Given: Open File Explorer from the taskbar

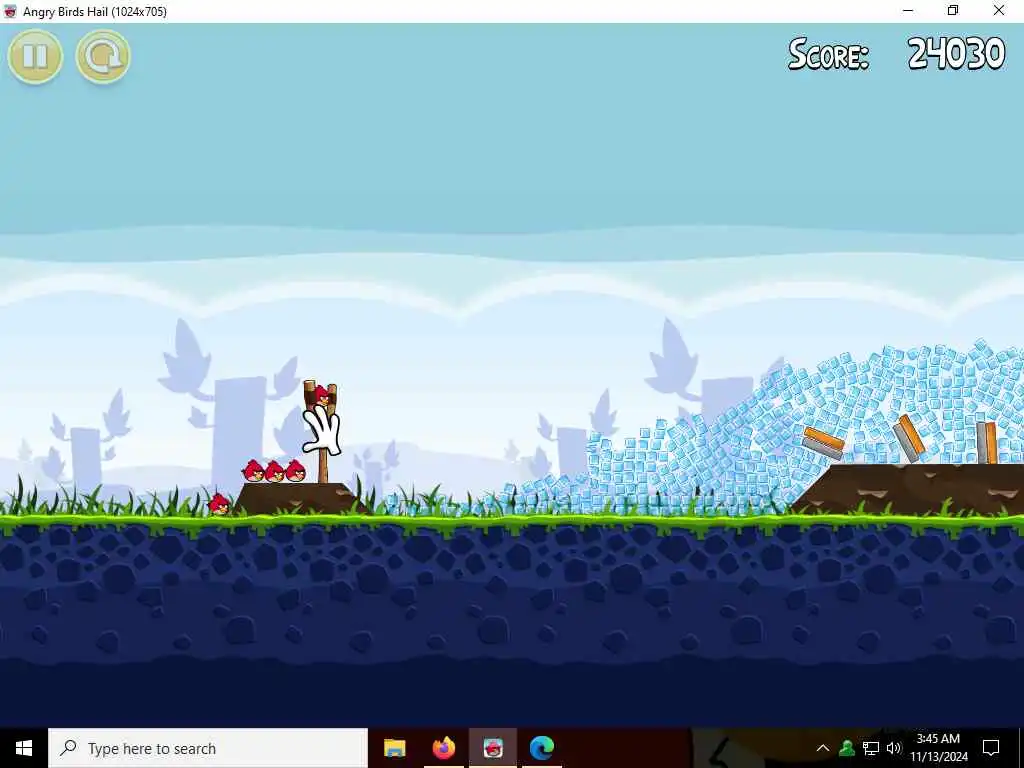Looking at the screenshot, I should point(394,748).
